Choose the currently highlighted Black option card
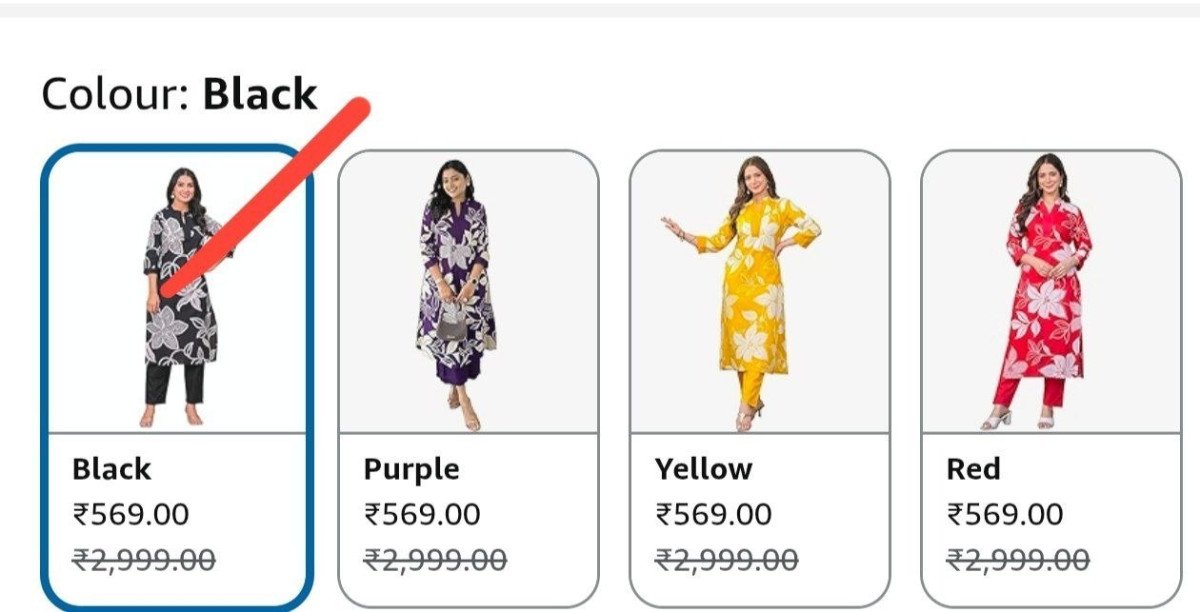 (178, 370)
